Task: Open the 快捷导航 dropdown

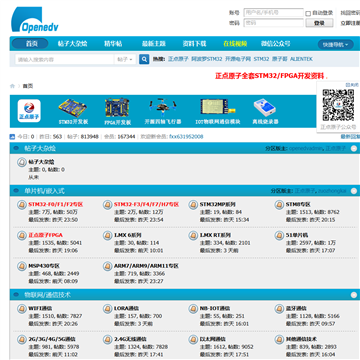Action: [x=335, y=44]
